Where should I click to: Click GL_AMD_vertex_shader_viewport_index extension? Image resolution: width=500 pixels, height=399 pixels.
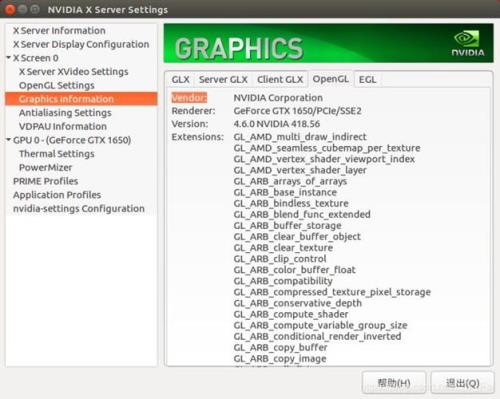(x=324, y=159)
